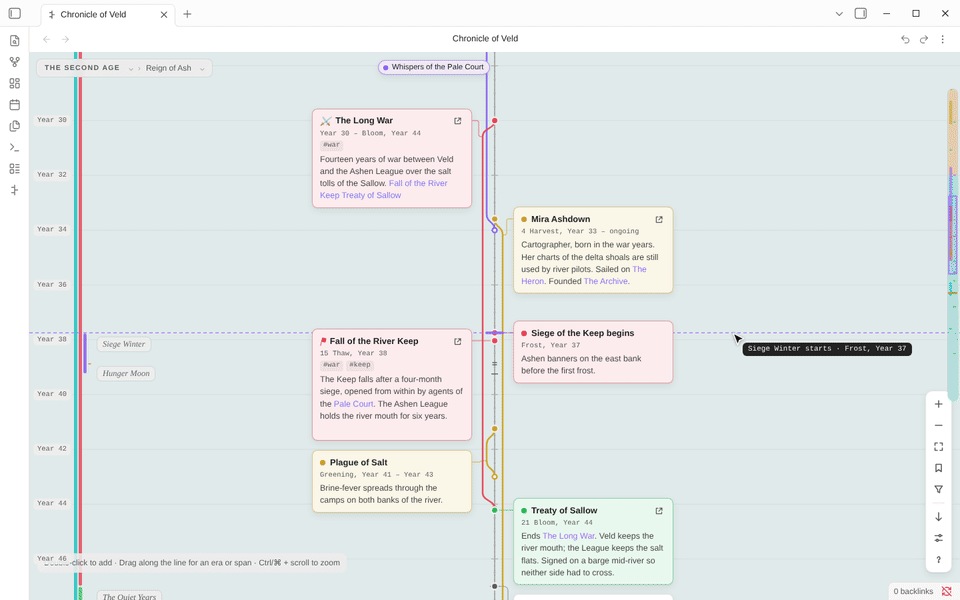Open the three-dot more options menu
This screenshot has width=960, height=600.
coord(943,39)
